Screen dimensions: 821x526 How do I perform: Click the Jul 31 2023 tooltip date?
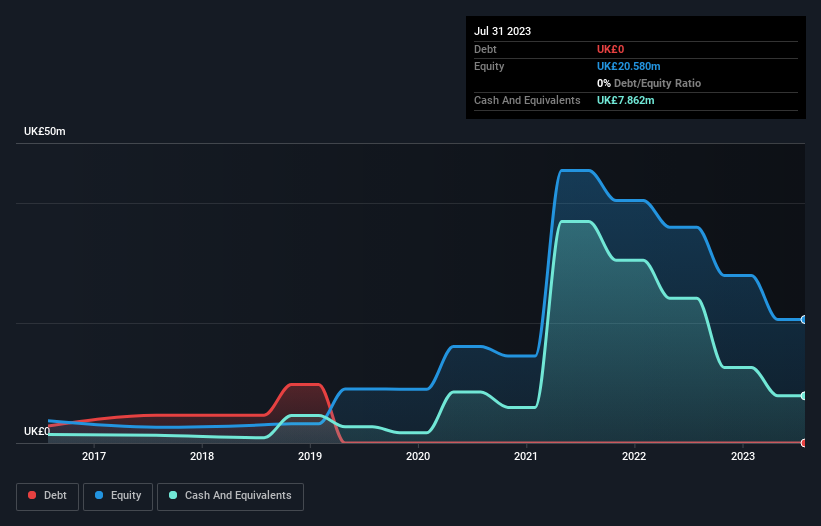click(502, 31)
